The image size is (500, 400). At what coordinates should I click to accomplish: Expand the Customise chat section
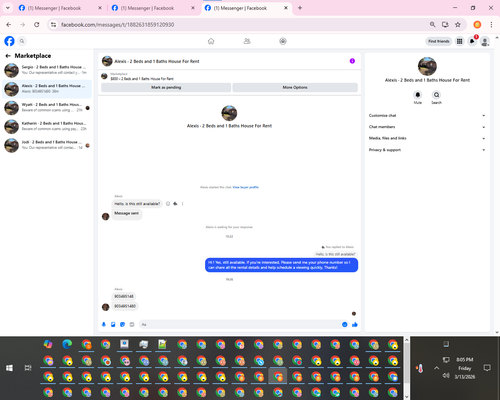tap(427, 116)
